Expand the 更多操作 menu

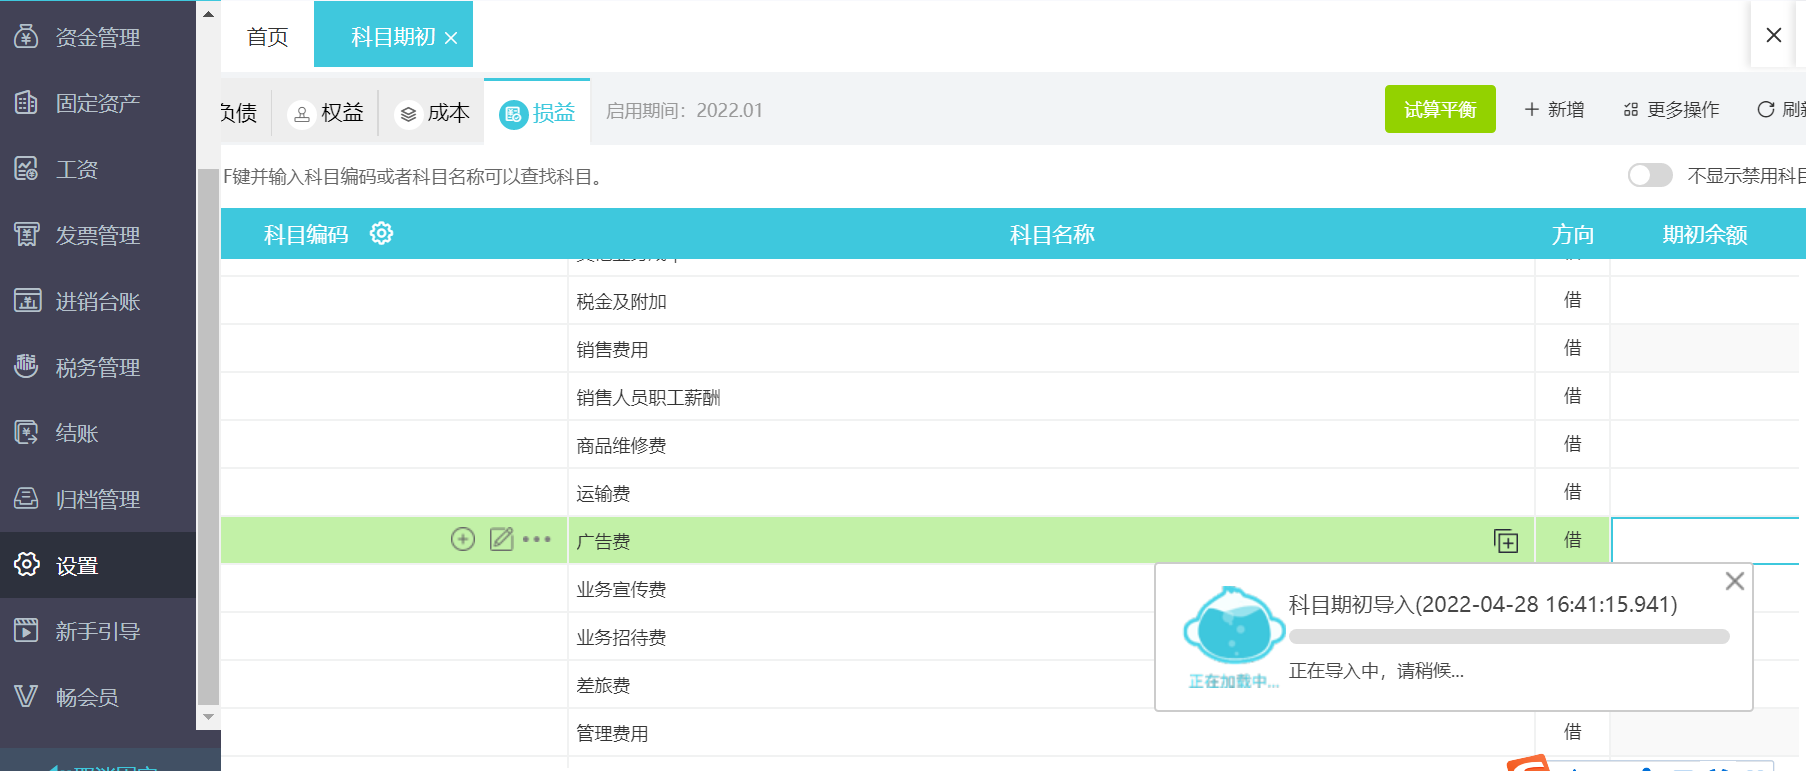(1671, 110)
